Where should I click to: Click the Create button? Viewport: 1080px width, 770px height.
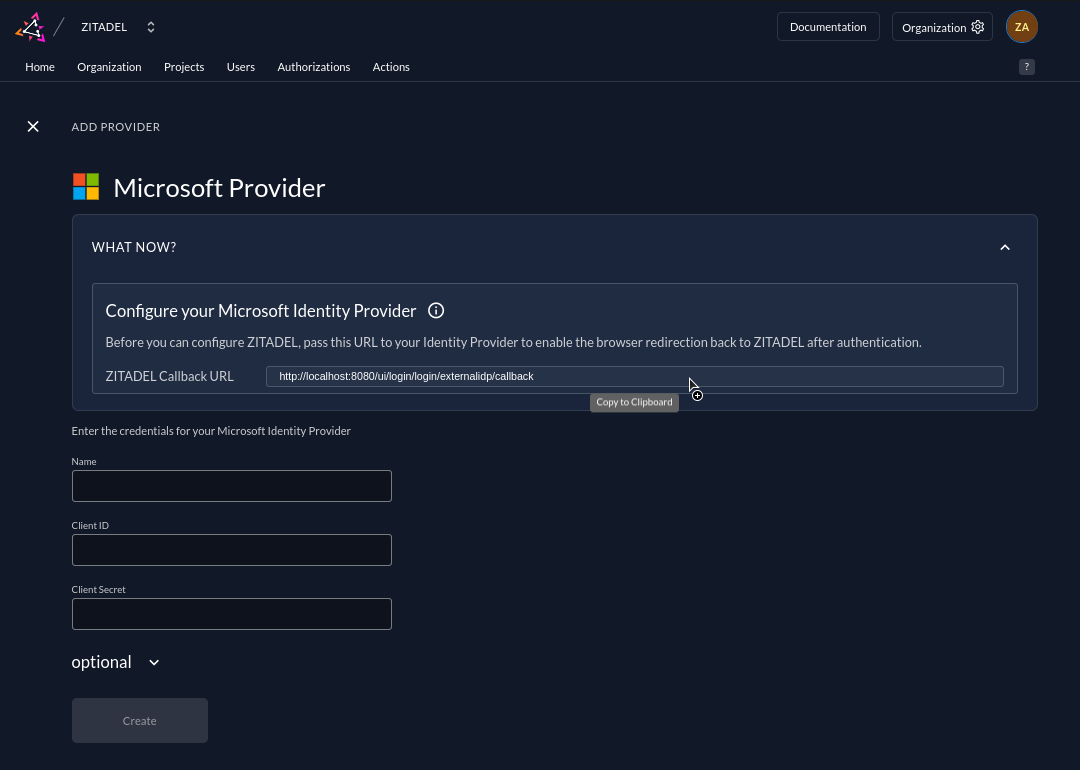[x=139, y=720]
